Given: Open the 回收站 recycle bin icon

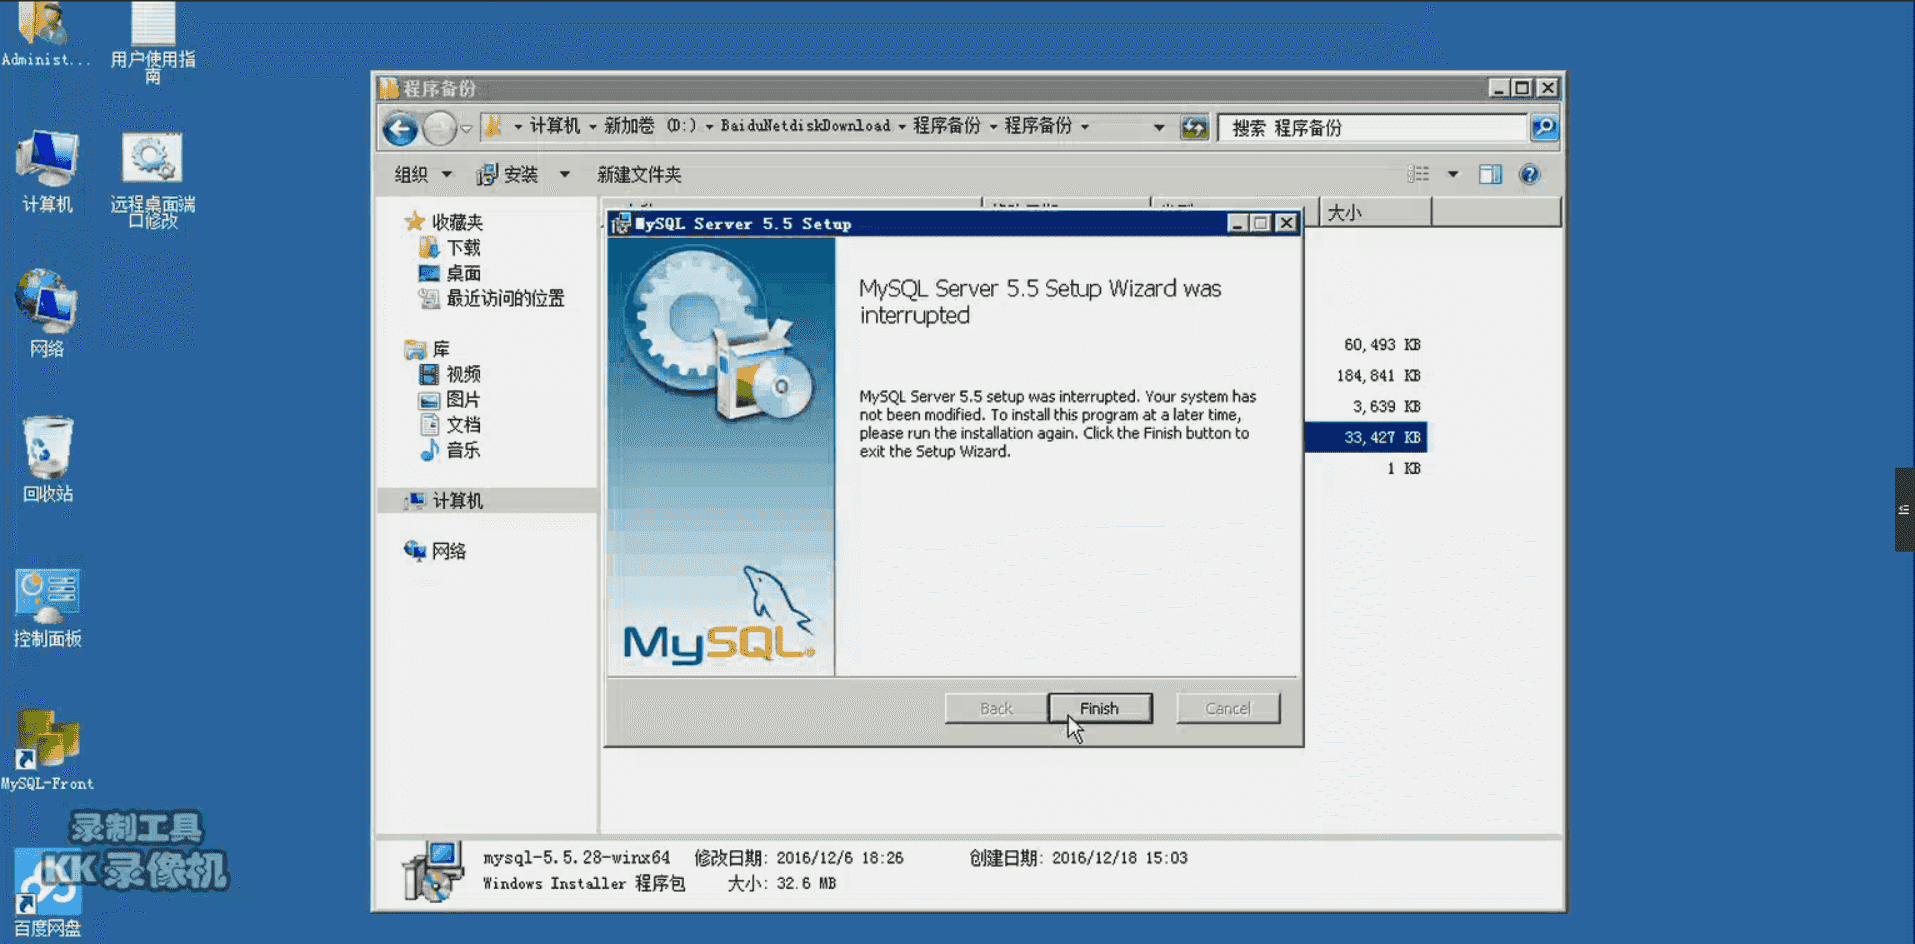Looking at the screenshot, I should pos(47,459).
